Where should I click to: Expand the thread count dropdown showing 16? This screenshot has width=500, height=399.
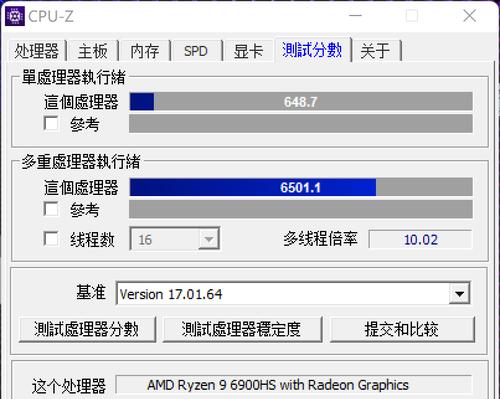click(175, 239)
